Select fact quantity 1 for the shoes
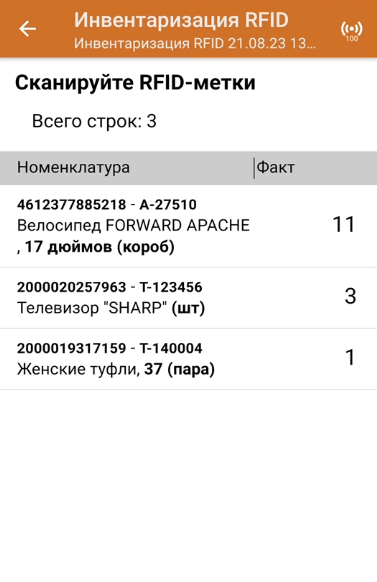The image size is (377, 582). (350, 357)
